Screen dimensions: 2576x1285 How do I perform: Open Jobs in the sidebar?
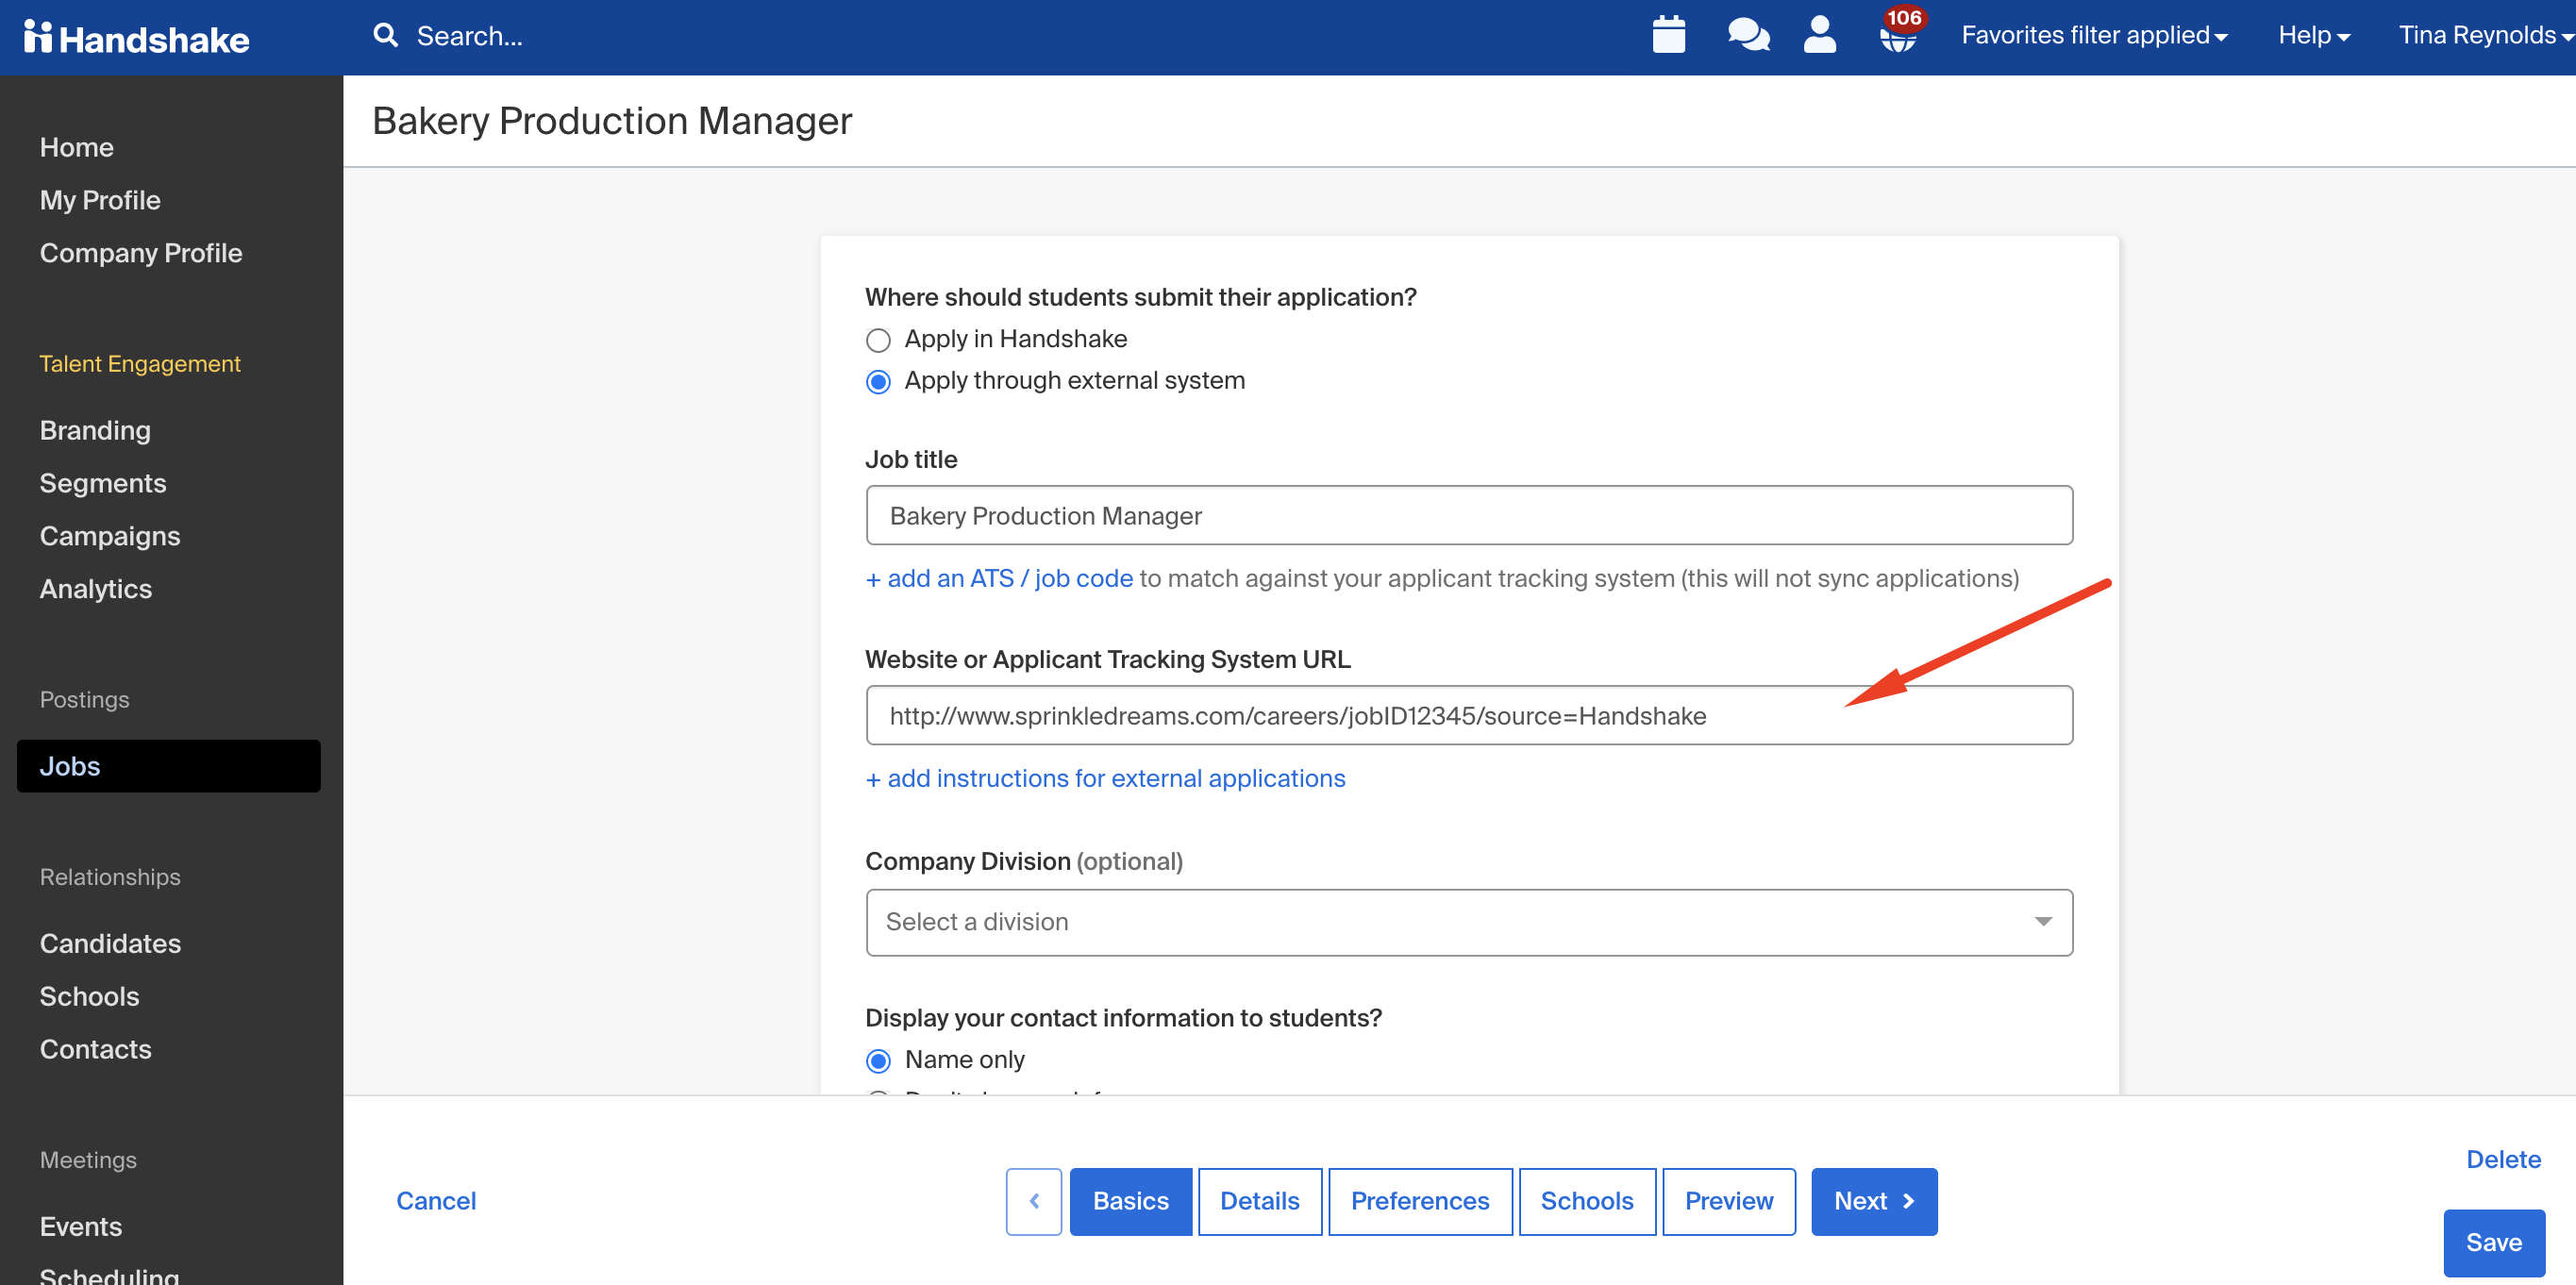(69, 766)
